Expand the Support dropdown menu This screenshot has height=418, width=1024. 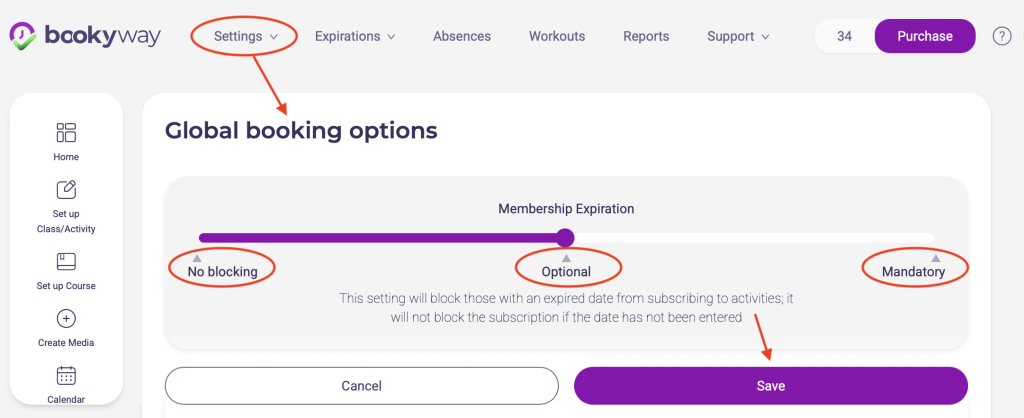pyautogui.click(x=738, y=36)
